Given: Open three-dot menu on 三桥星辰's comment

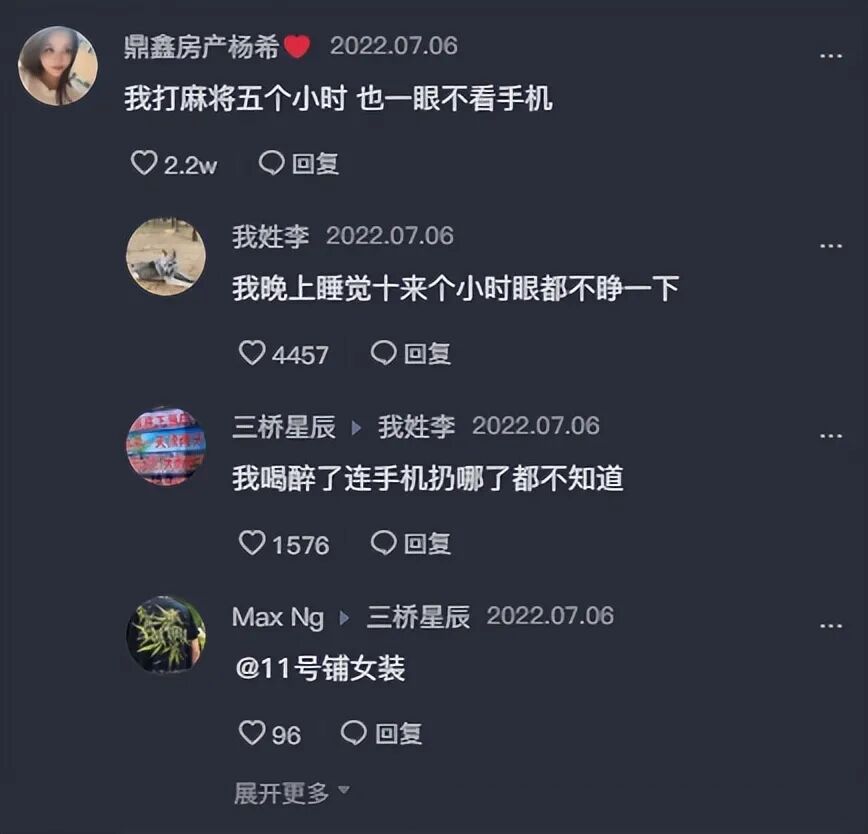Looking at the screenshot, I should coord(830,436).
